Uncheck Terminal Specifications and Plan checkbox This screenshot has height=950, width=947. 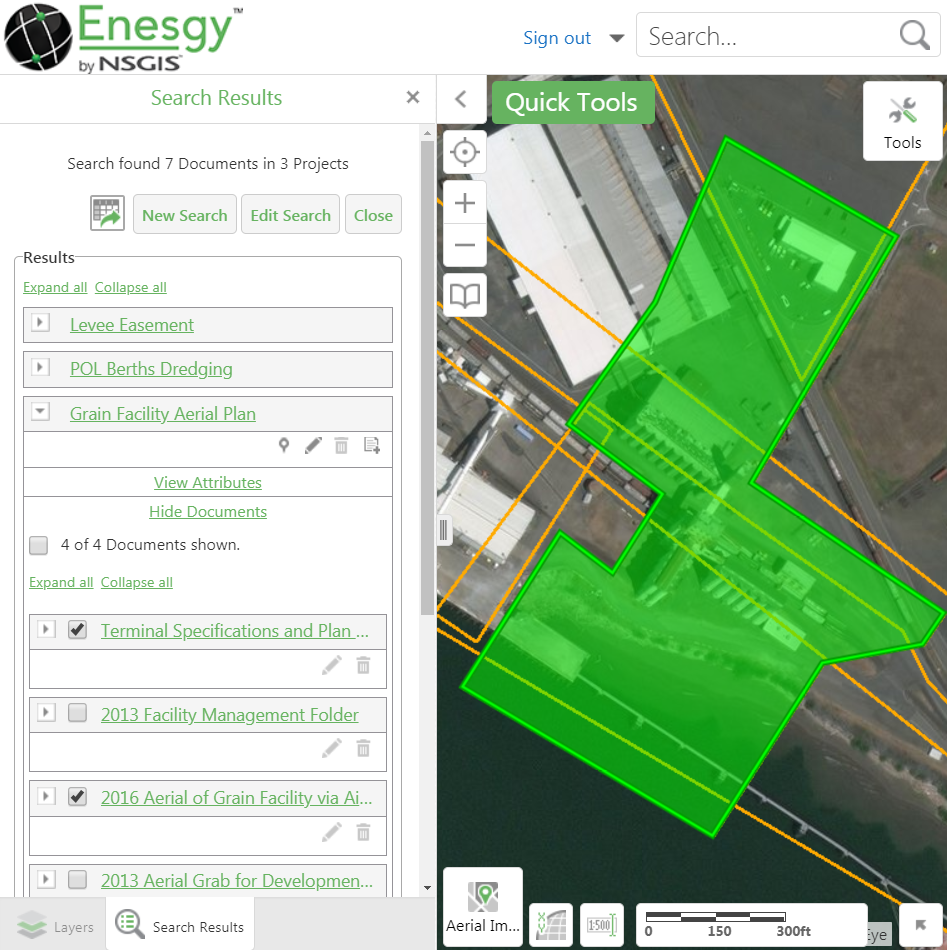[78, 629]
